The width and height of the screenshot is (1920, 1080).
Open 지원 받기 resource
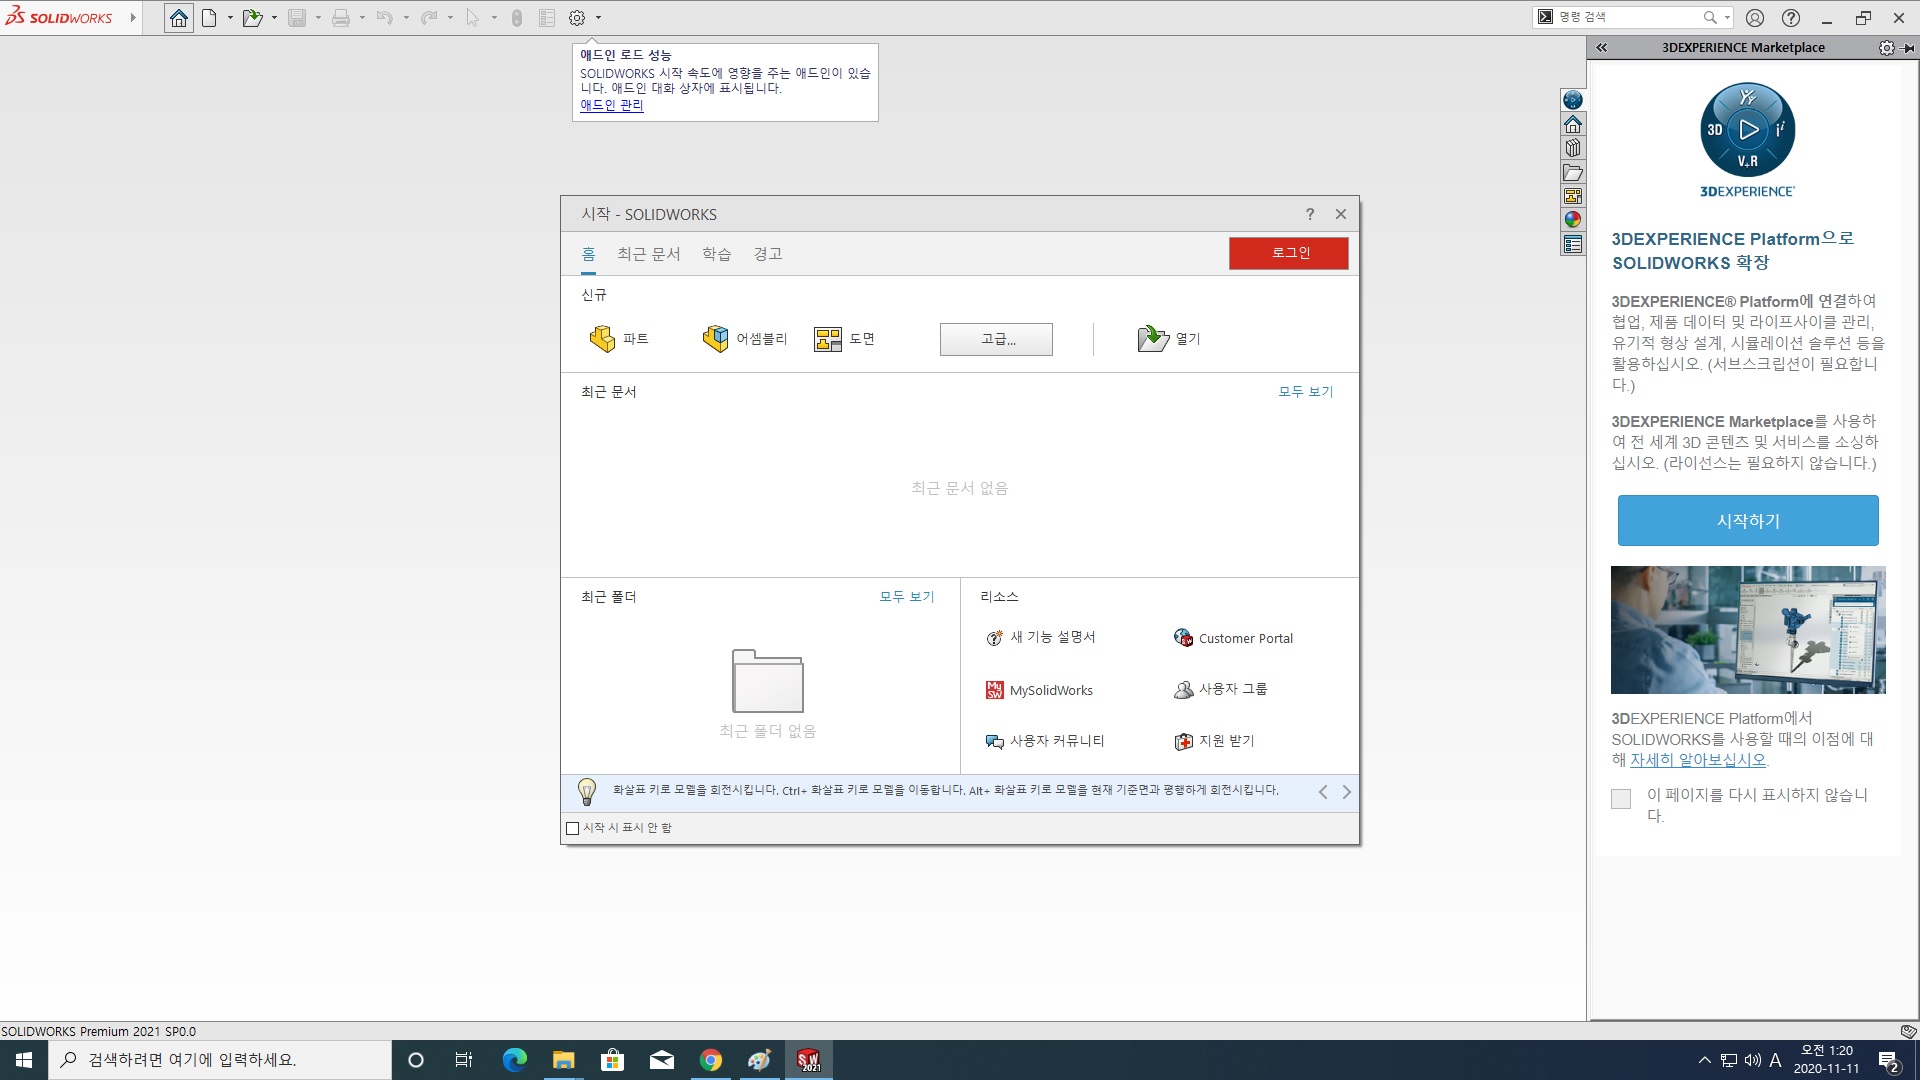(1214, 741)
